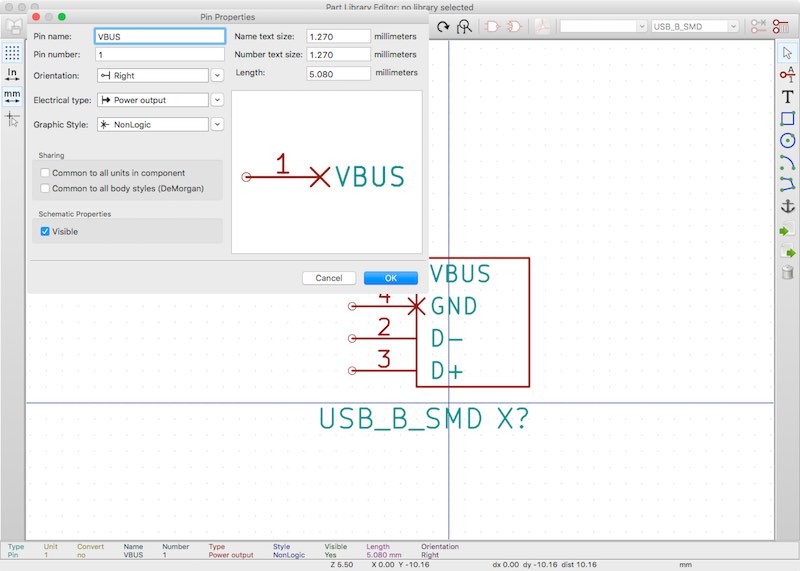Toggle the grid display icon
800x571 pixels.
(12, 53)
